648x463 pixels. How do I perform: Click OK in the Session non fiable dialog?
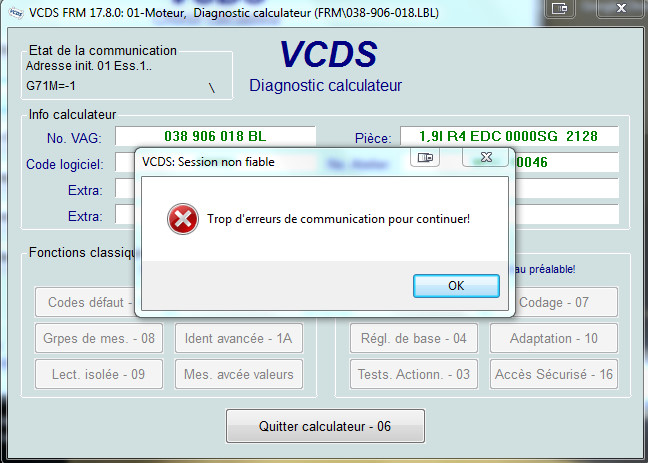(x=456, y=286)
